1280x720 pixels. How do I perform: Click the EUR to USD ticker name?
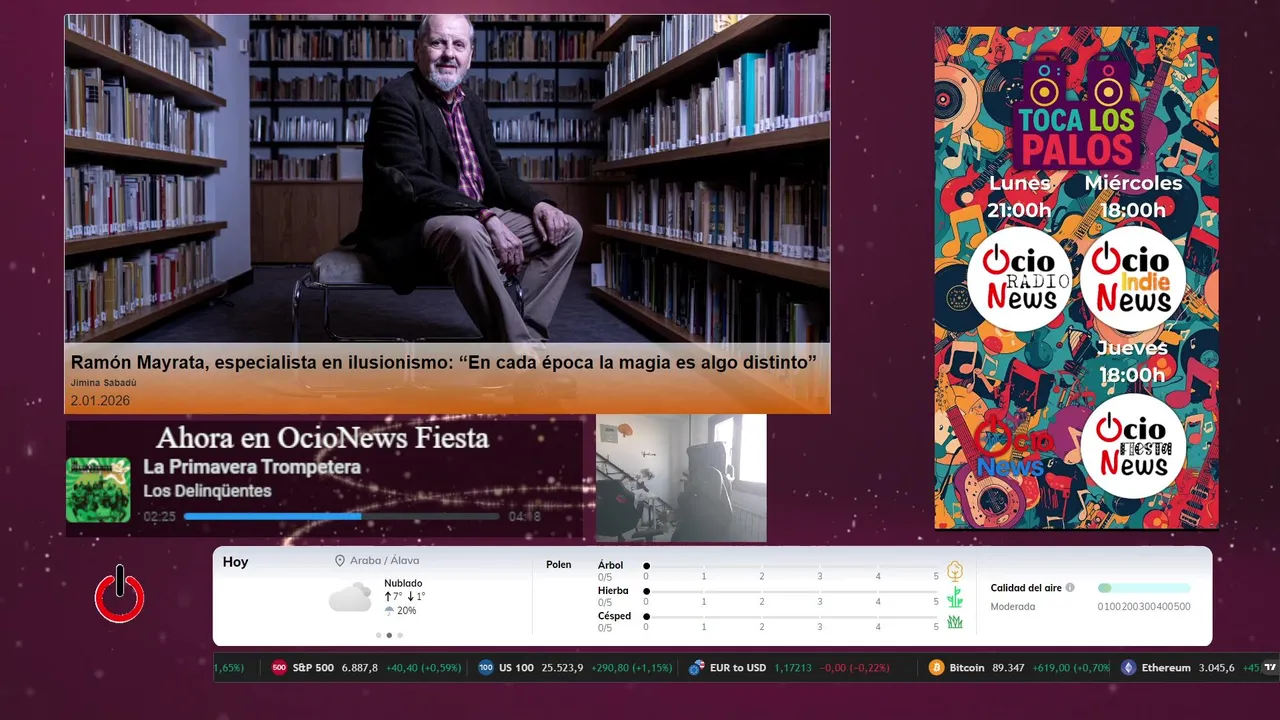[x=738, y=667]
